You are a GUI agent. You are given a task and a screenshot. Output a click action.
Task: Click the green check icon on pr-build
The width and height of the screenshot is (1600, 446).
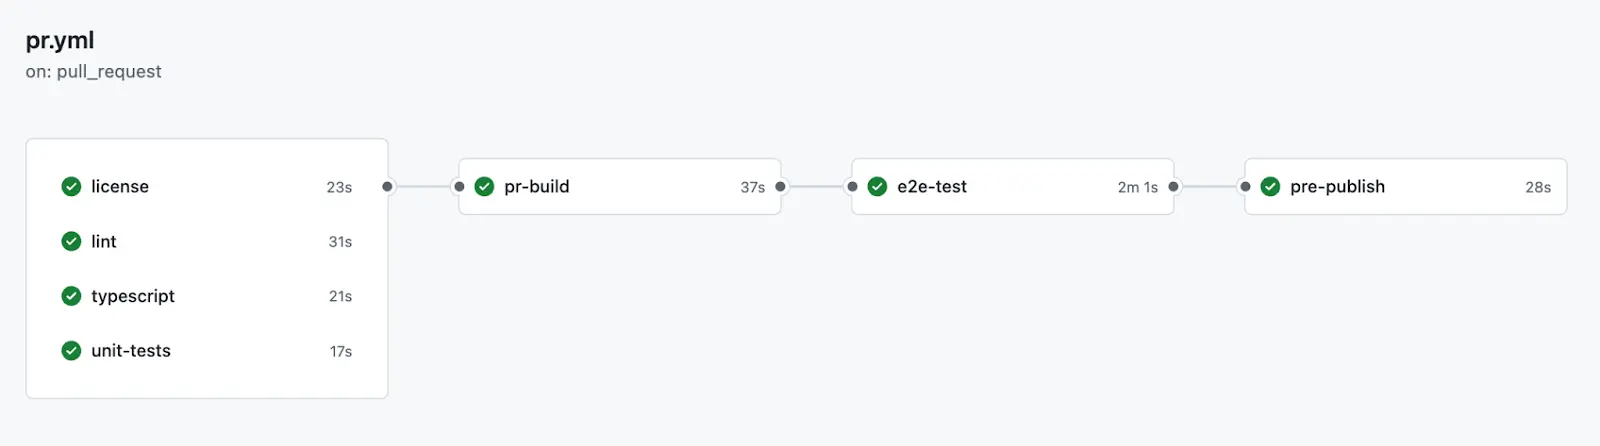point(484,187)
